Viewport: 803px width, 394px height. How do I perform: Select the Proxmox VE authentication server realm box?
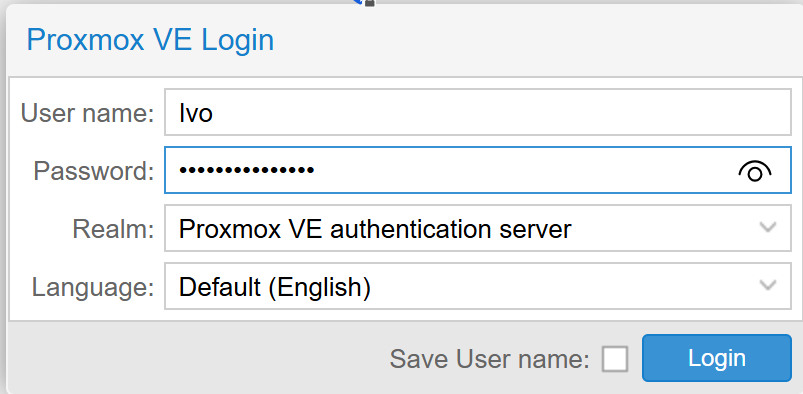pyautogui.click(x=478, y=228)
